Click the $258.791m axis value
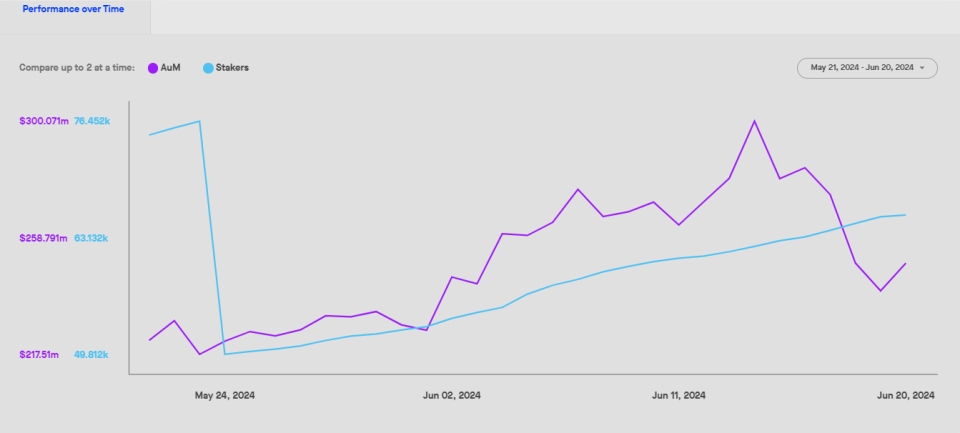 pyautogui.click(x=43, y=238)
